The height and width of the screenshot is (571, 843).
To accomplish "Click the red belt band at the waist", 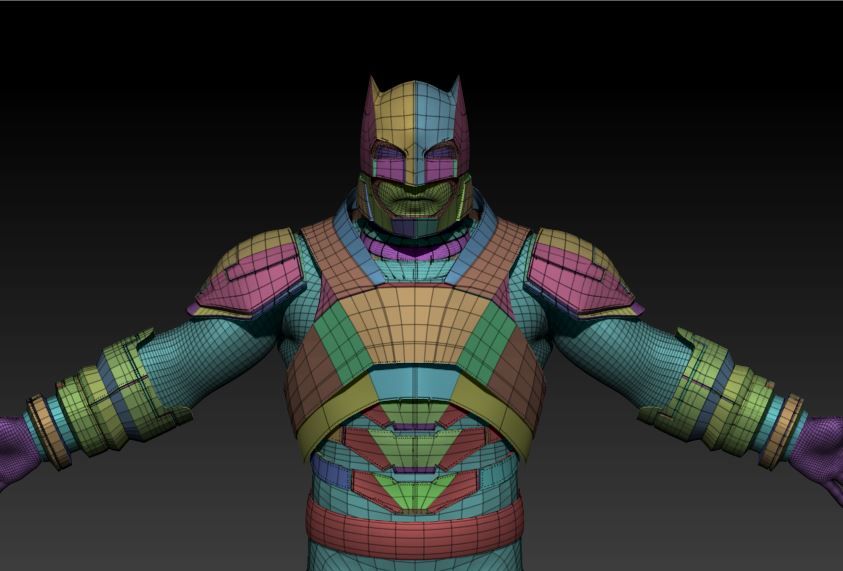I will [413, 526].
